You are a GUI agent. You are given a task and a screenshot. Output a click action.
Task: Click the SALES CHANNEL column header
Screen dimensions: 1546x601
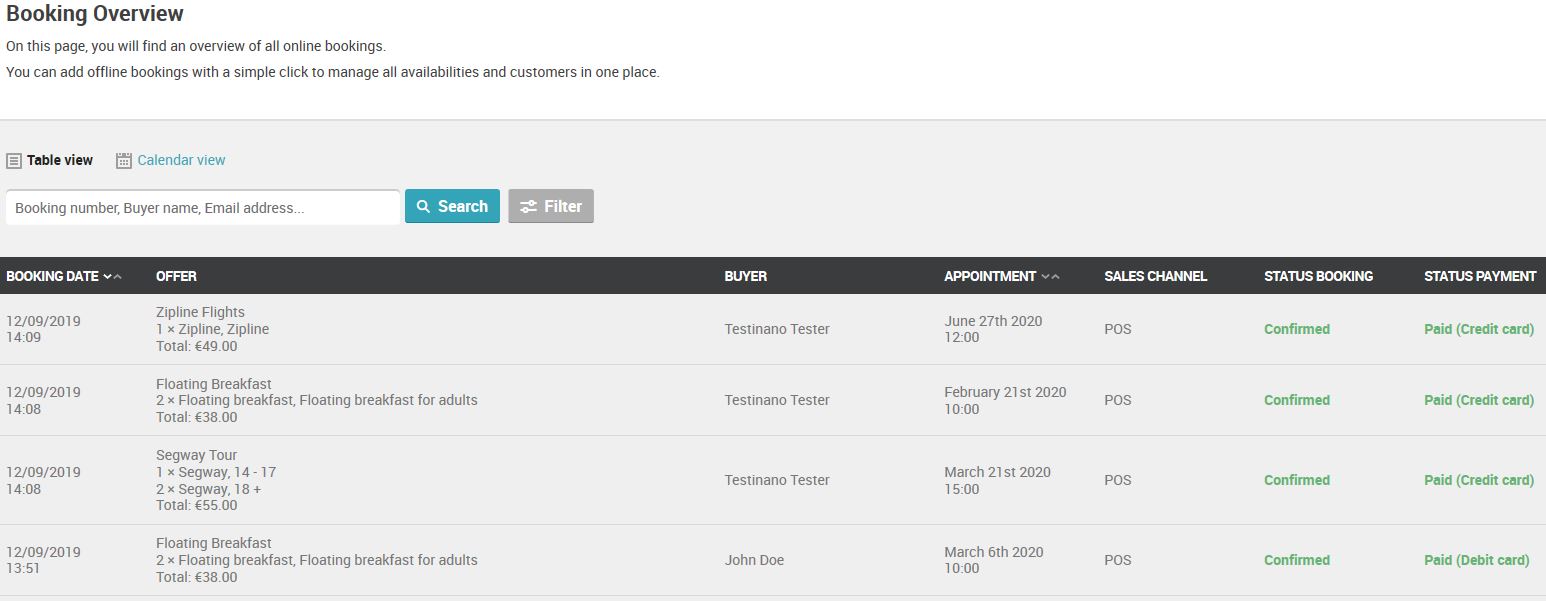tap(1156, 276)
